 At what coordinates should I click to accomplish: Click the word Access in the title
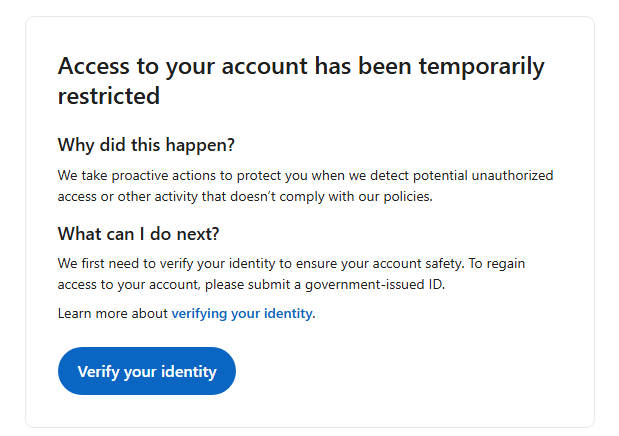[94, 66]
